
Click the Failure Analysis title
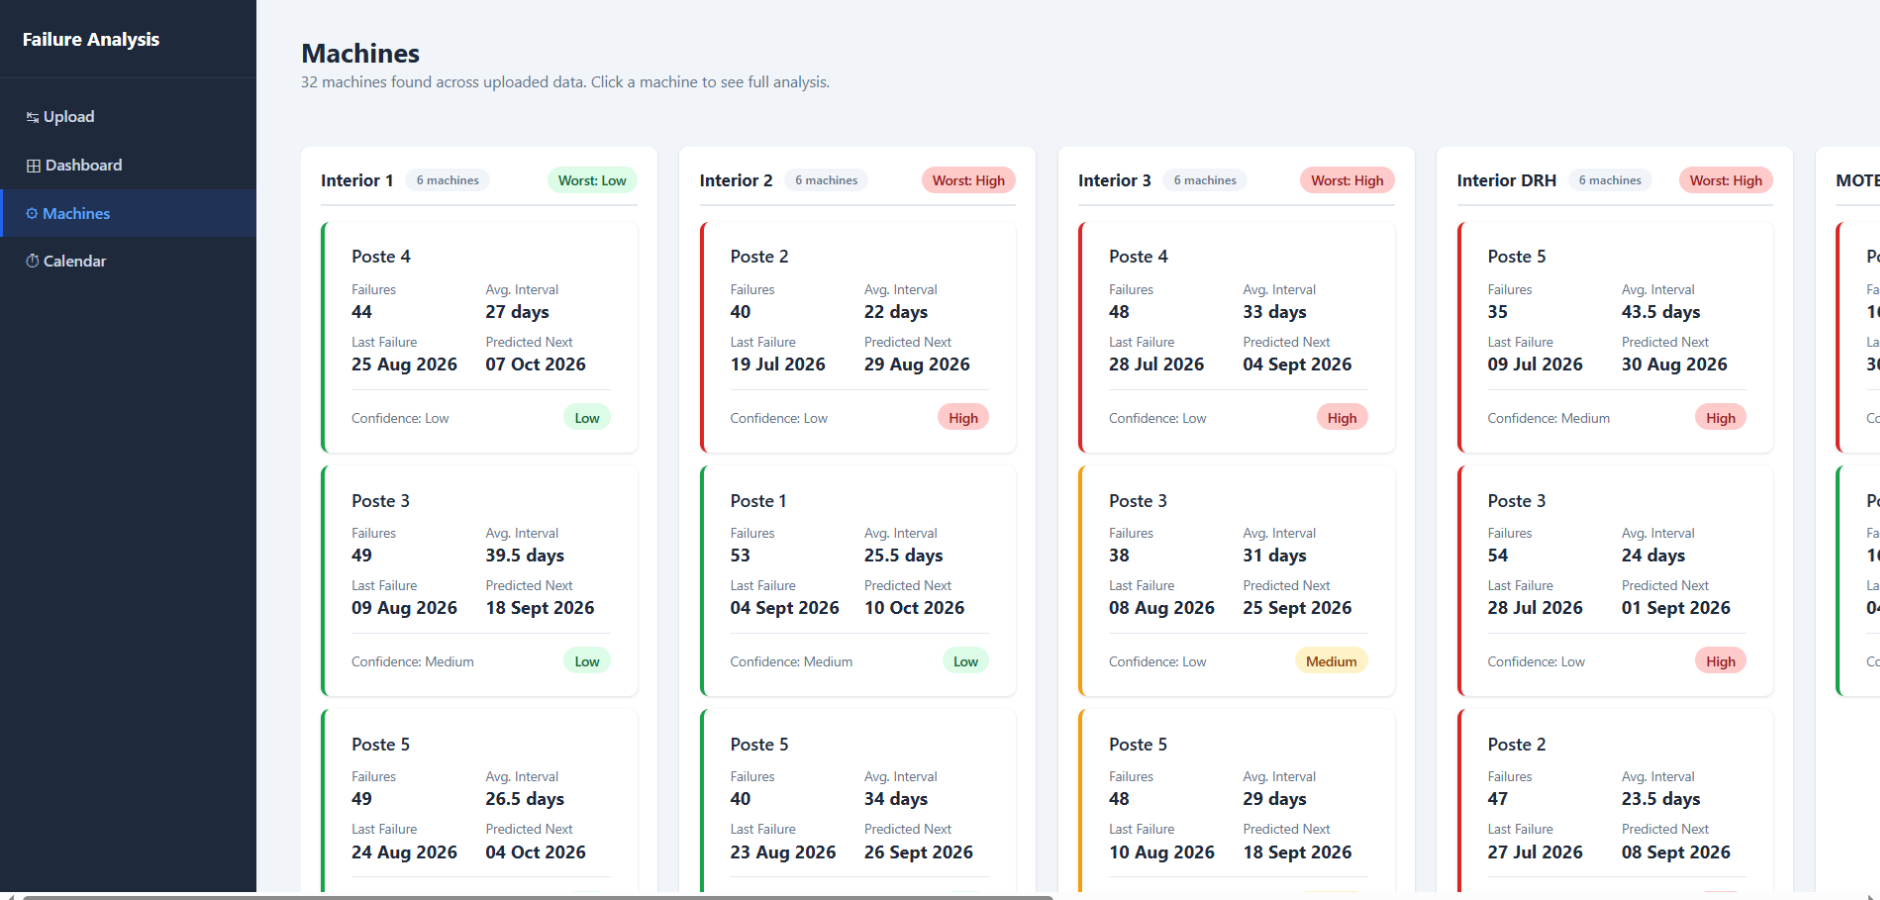(x=91, y=39)
